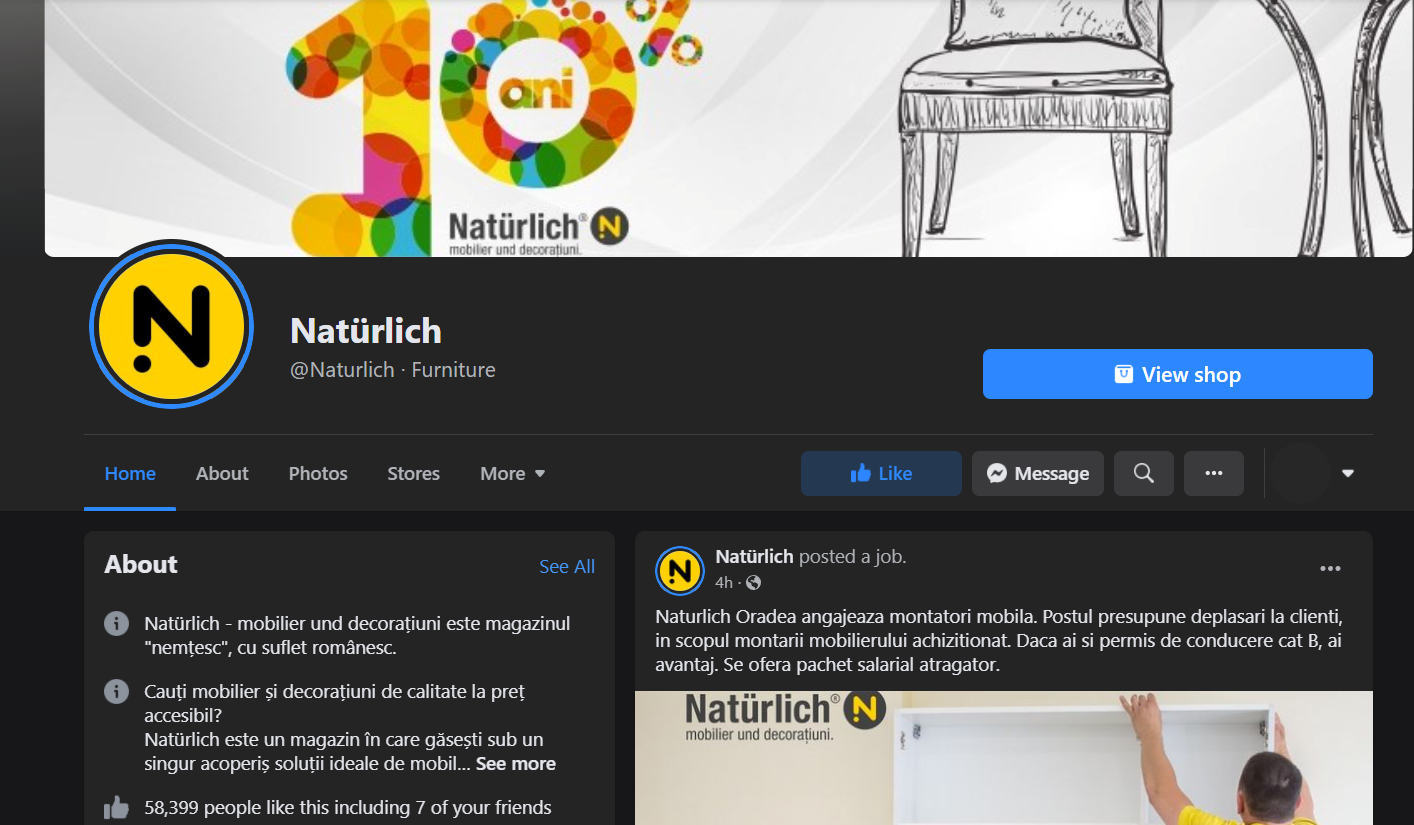Open the post's 4h timestamp
The image size is (1414, 825).
pyautogui.click(x=724, y=583)
